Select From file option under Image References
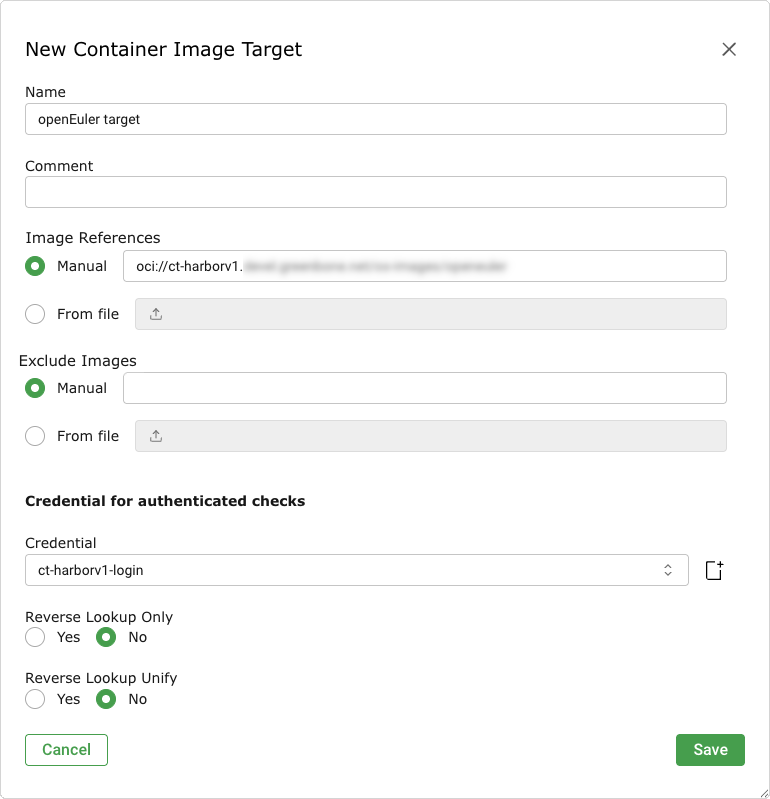 click(35, 314)
